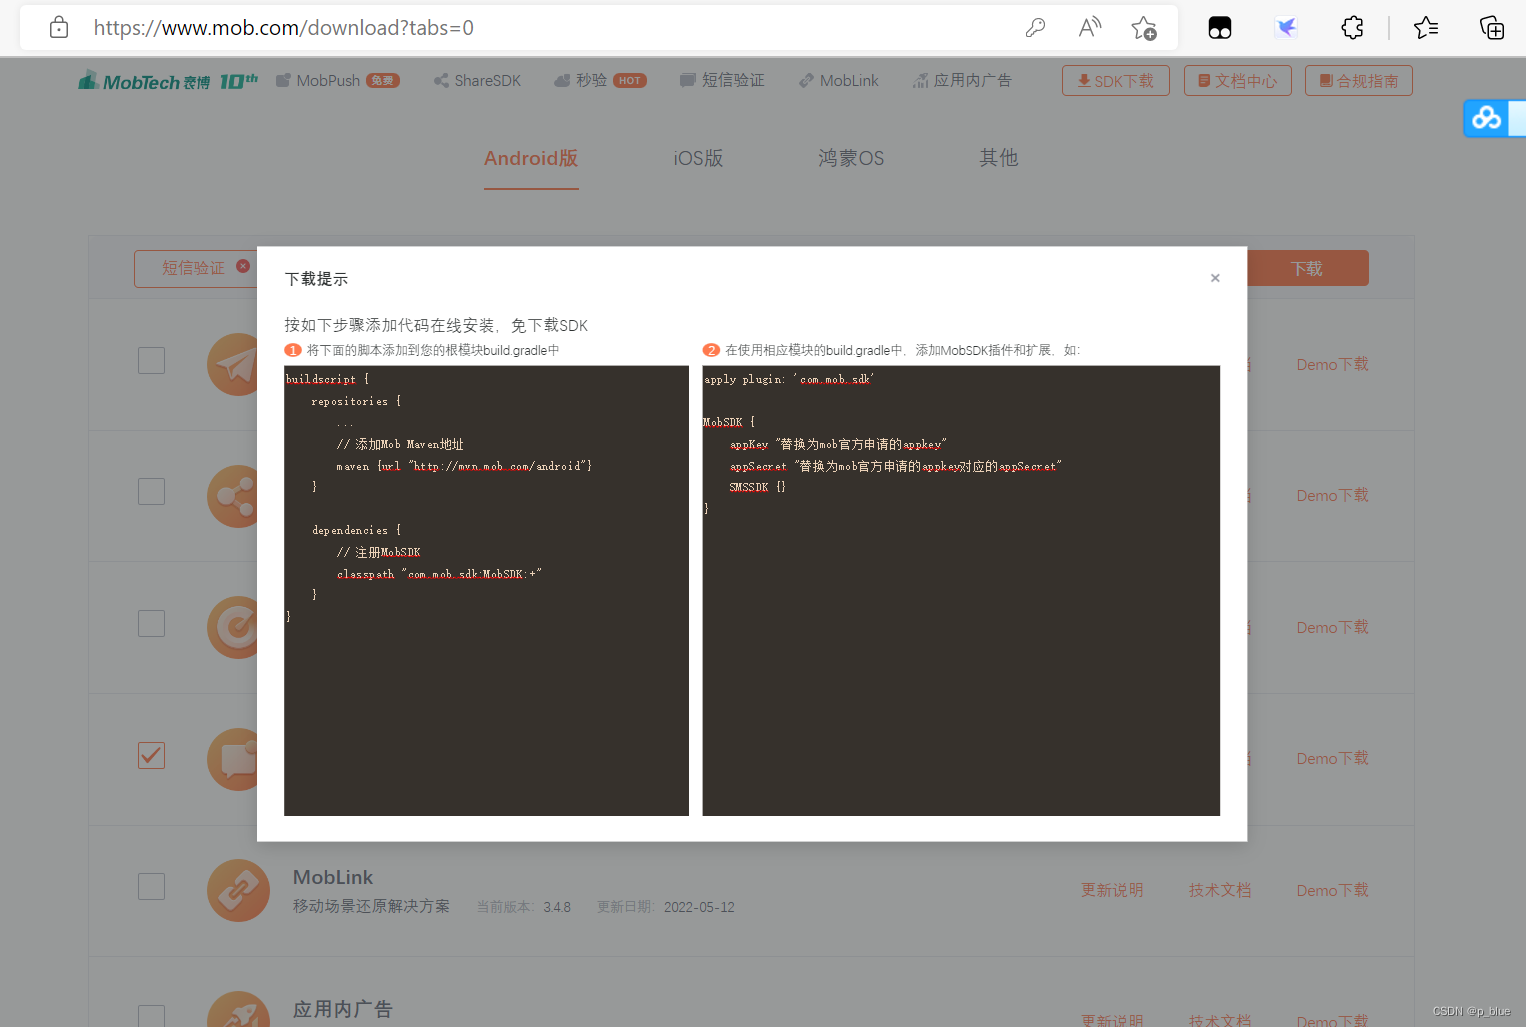Click the orange 下载 button
Image resolution: width=1526 pixels, height=1027 pixels.
coord(1307,268)
